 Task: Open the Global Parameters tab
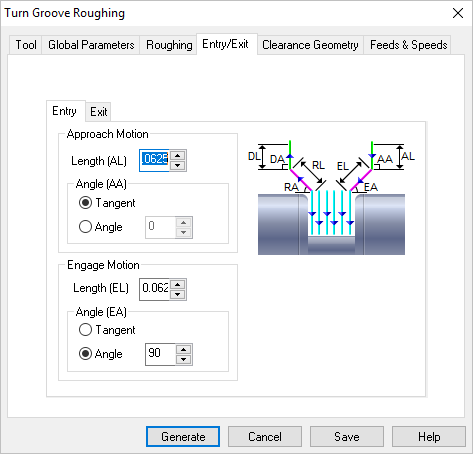(x=91, y=45)
